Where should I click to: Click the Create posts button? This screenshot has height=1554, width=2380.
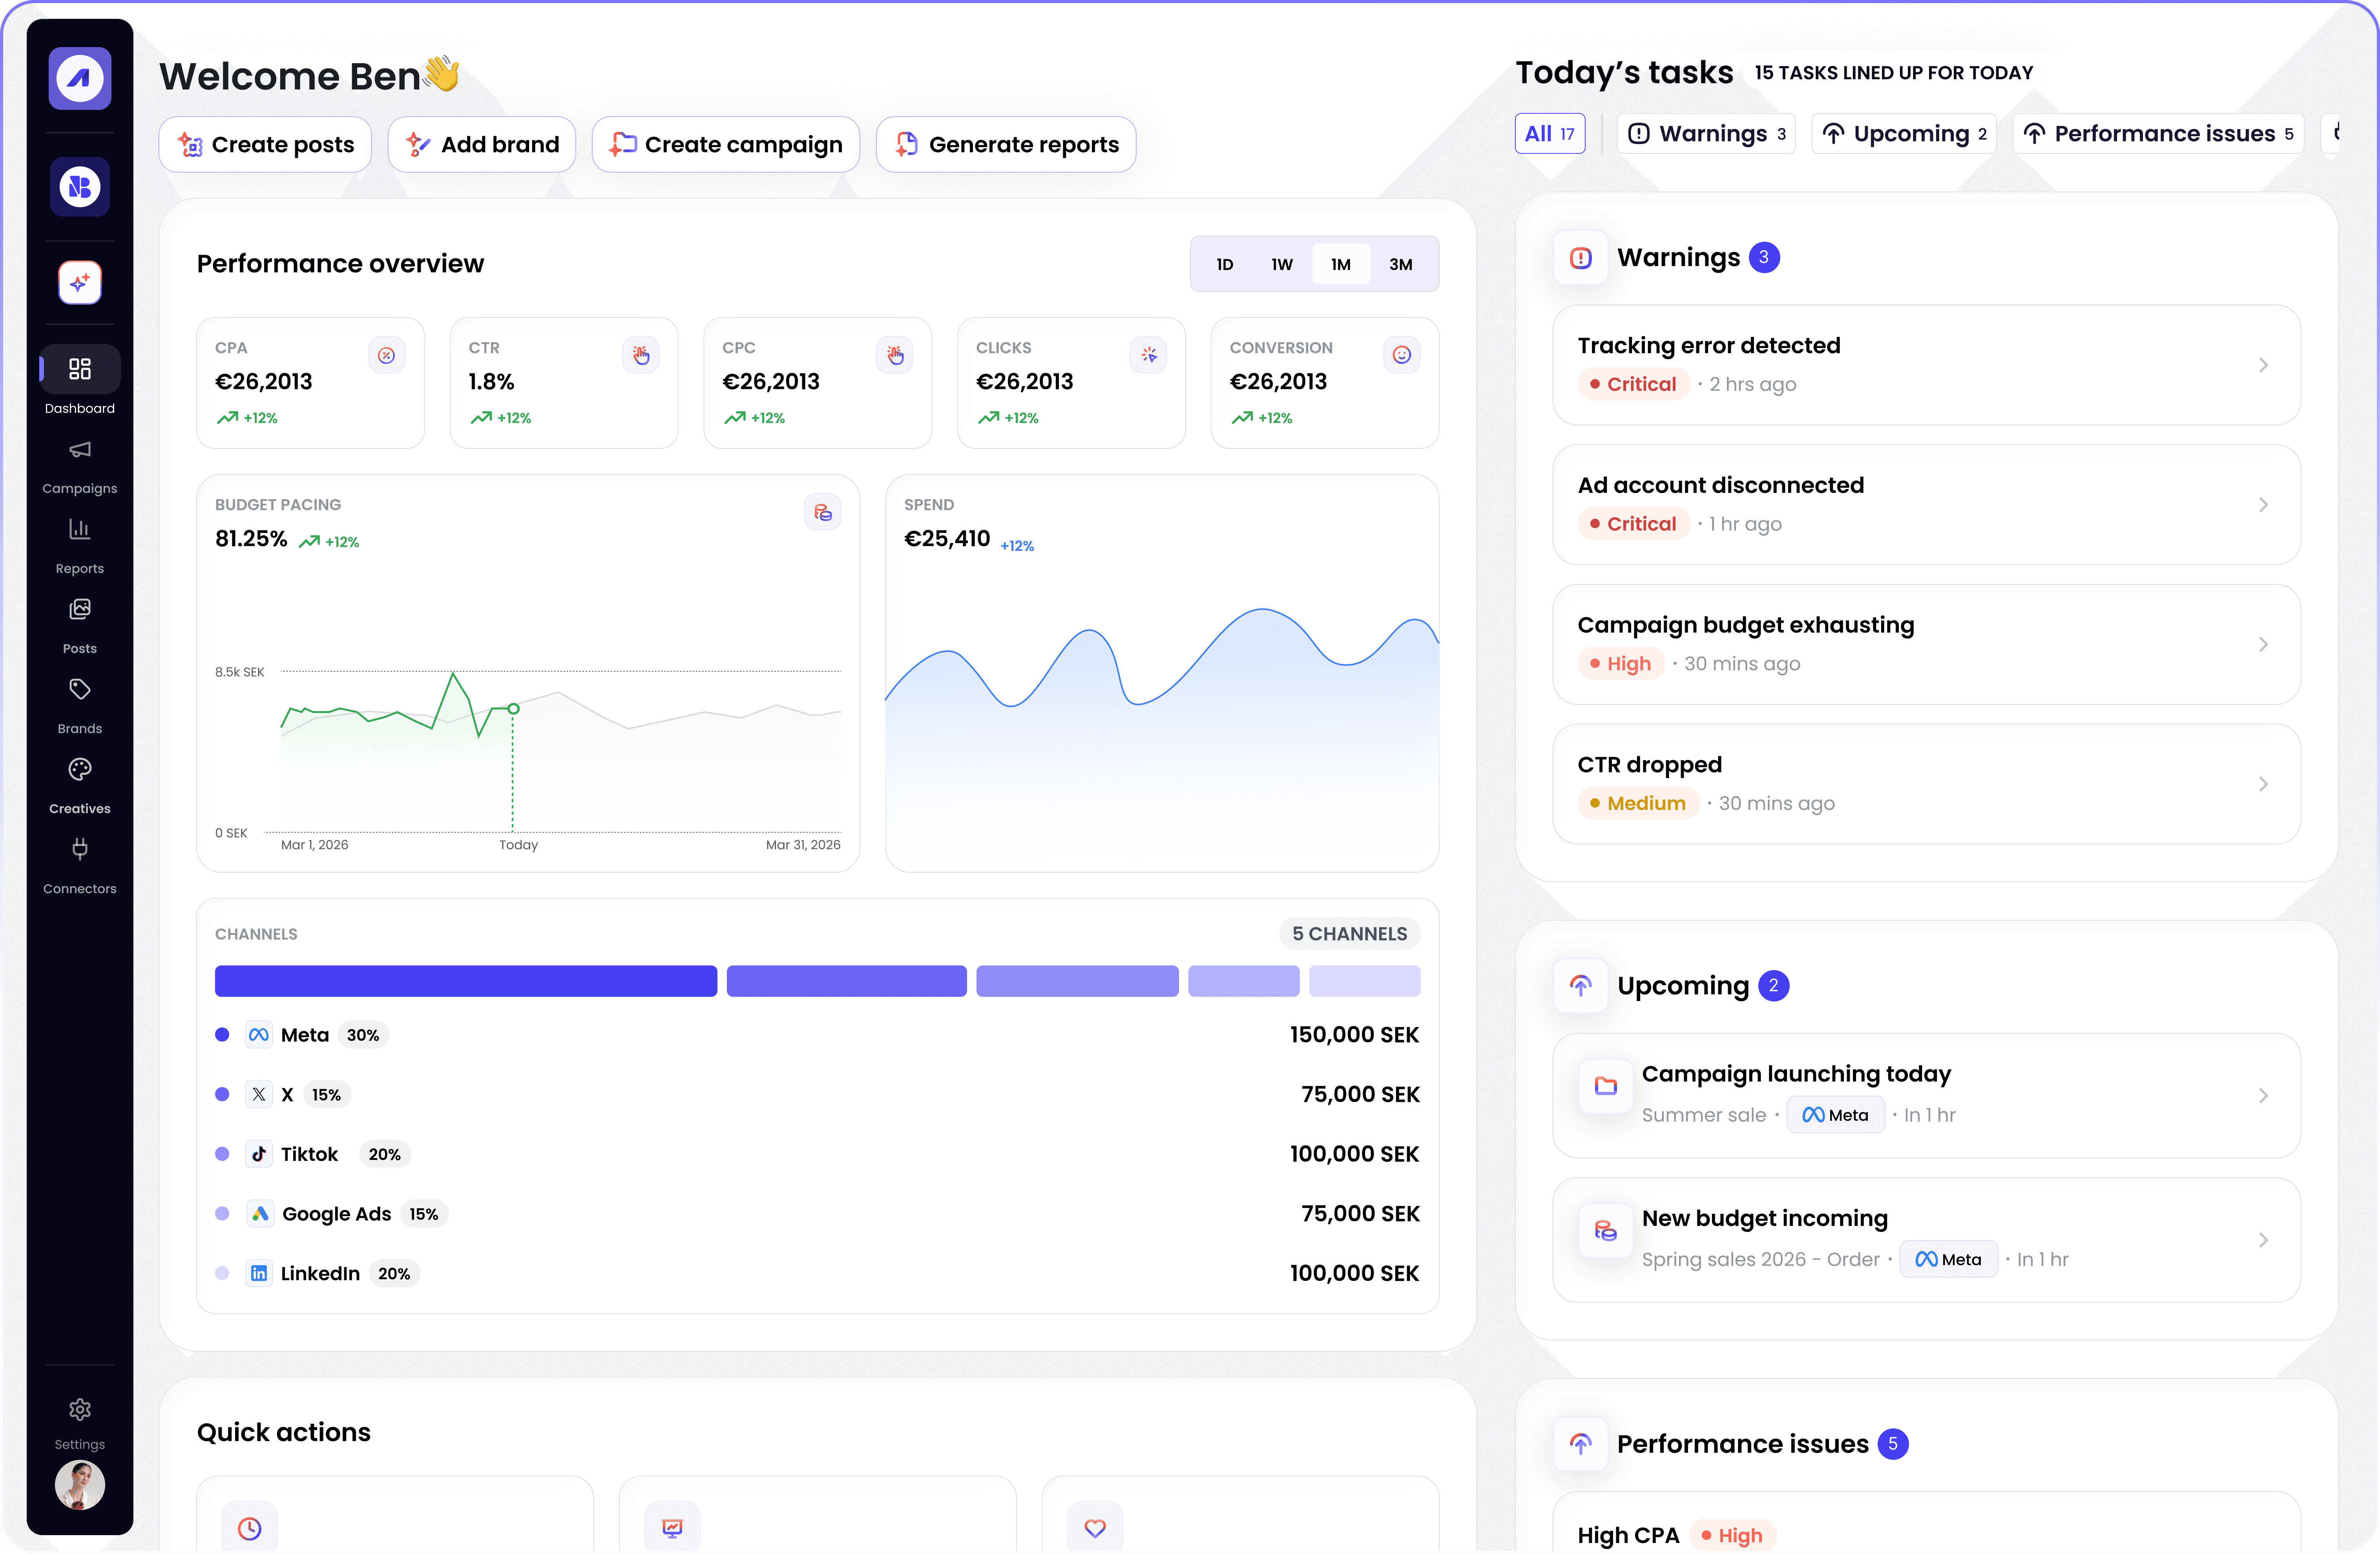[265, 144]
